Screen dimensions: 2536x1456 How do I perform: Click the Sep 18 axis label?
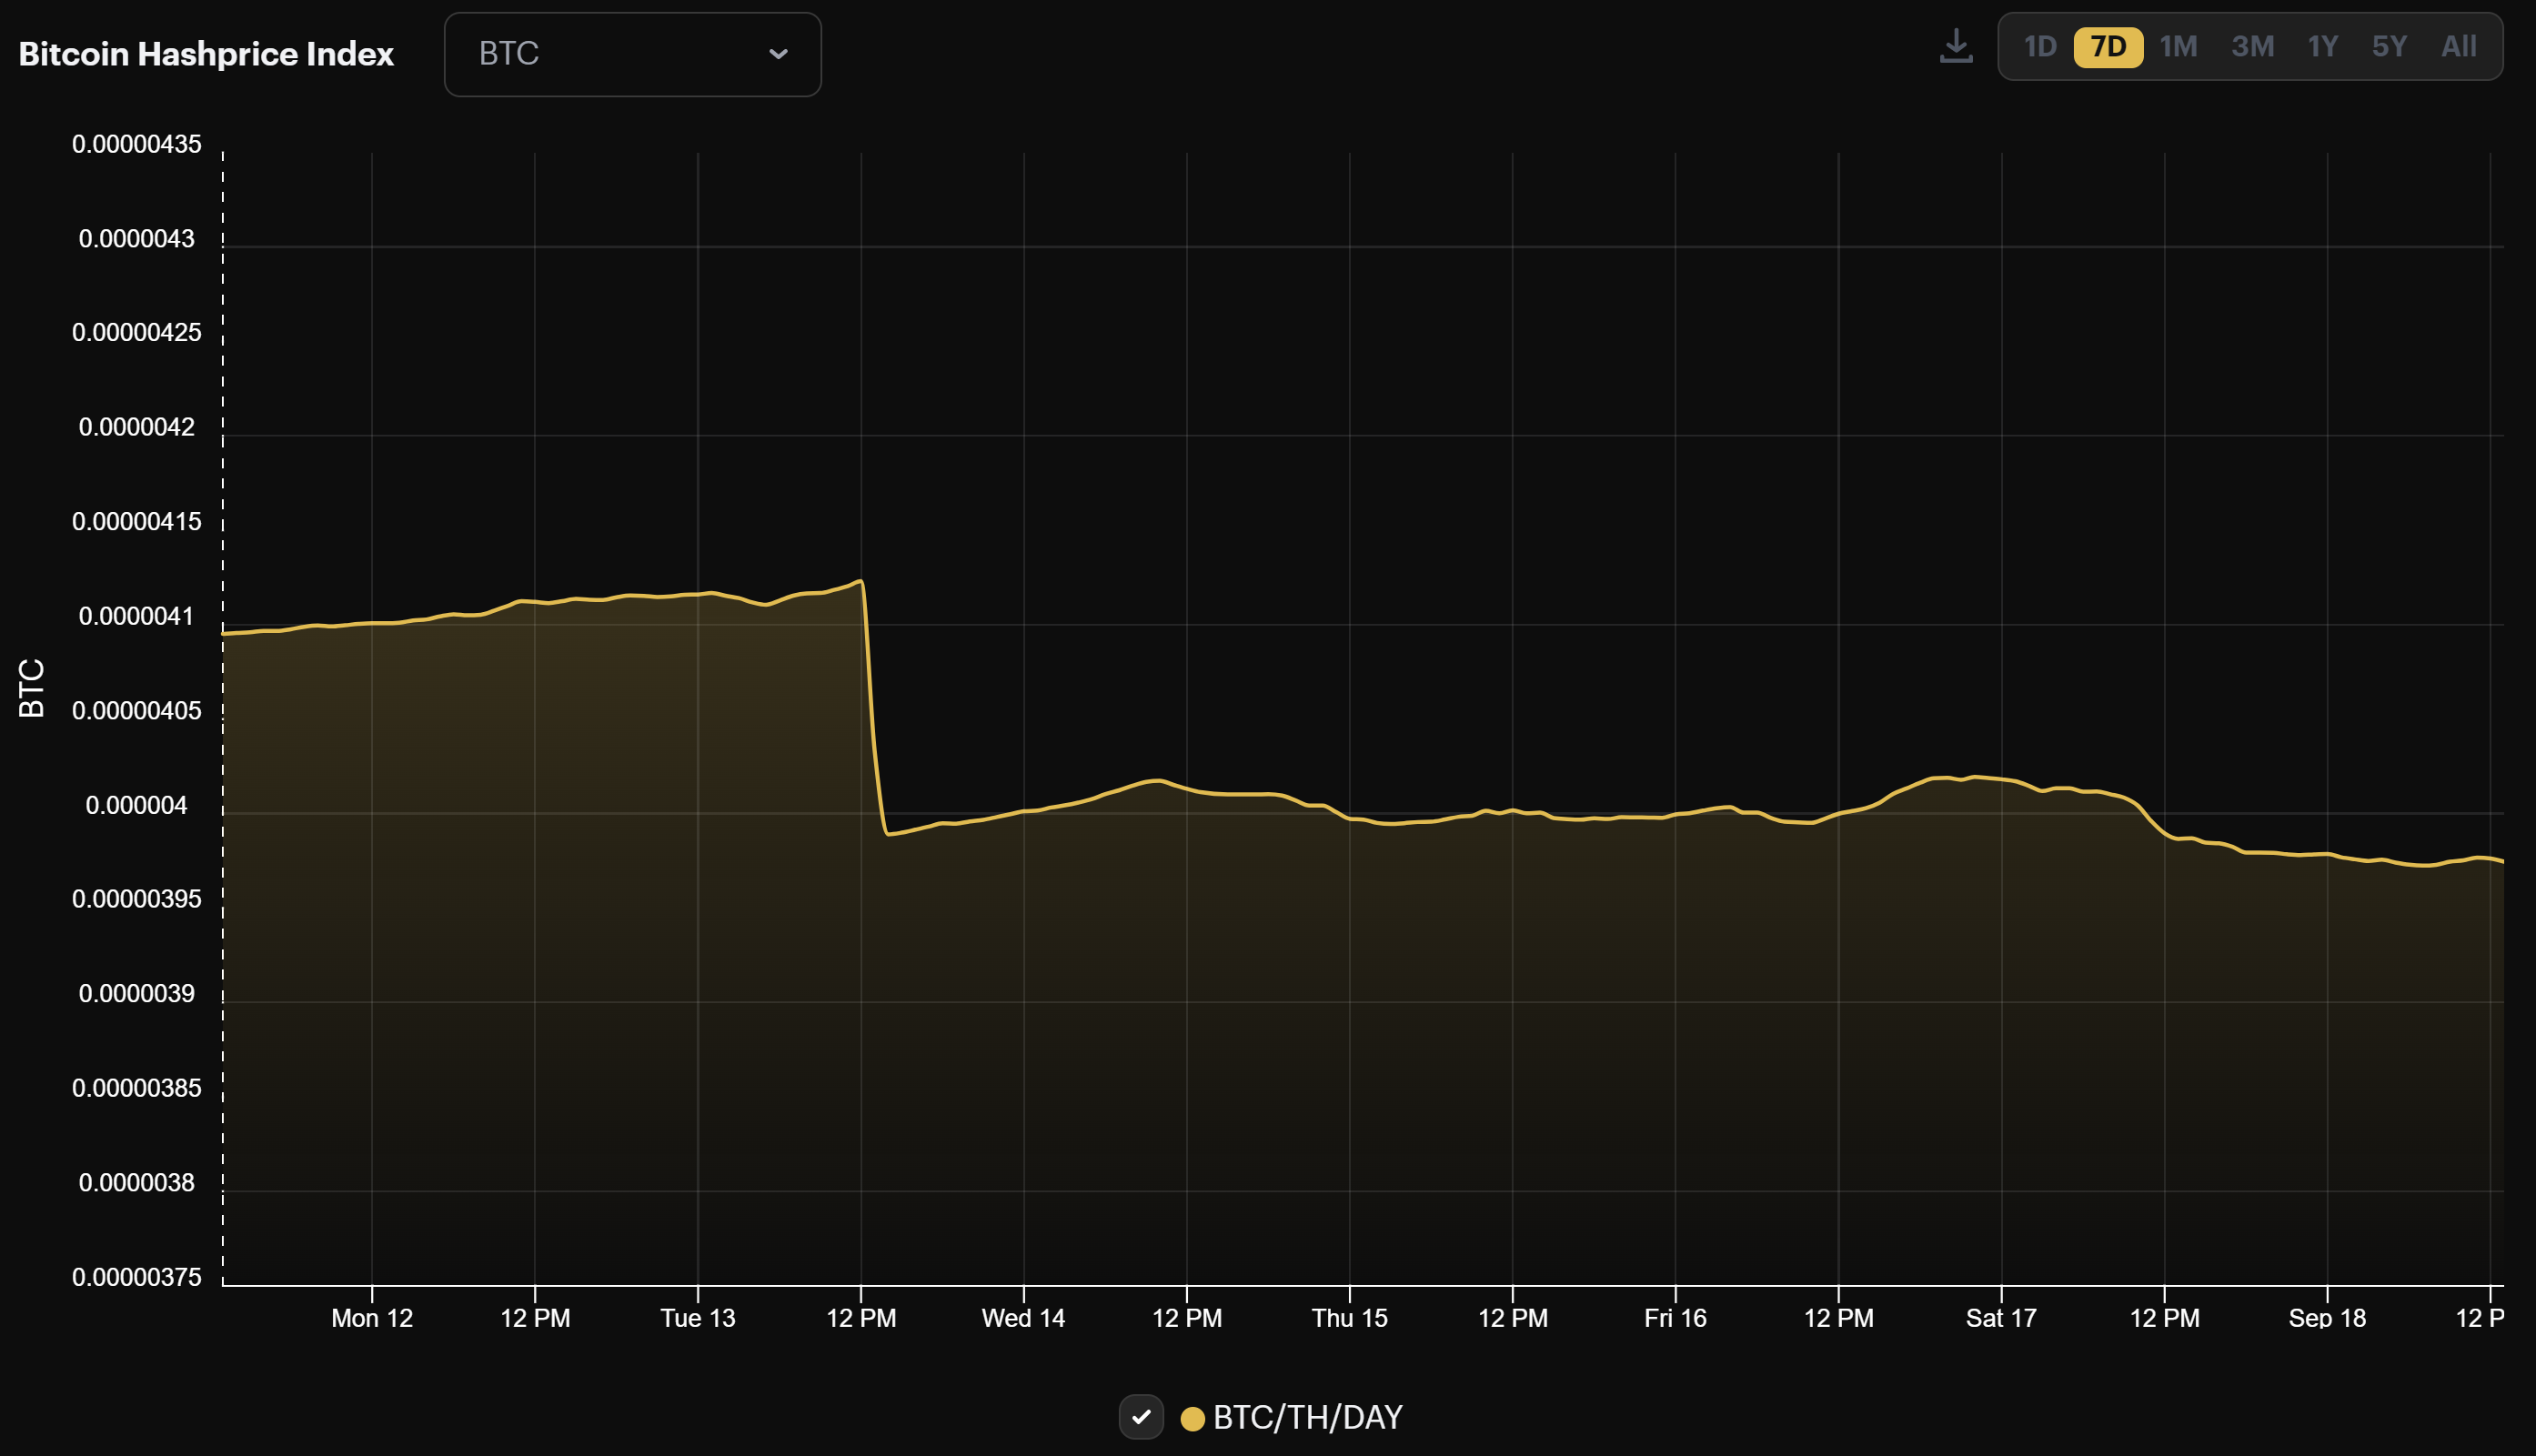[x=2327, y=1318]
